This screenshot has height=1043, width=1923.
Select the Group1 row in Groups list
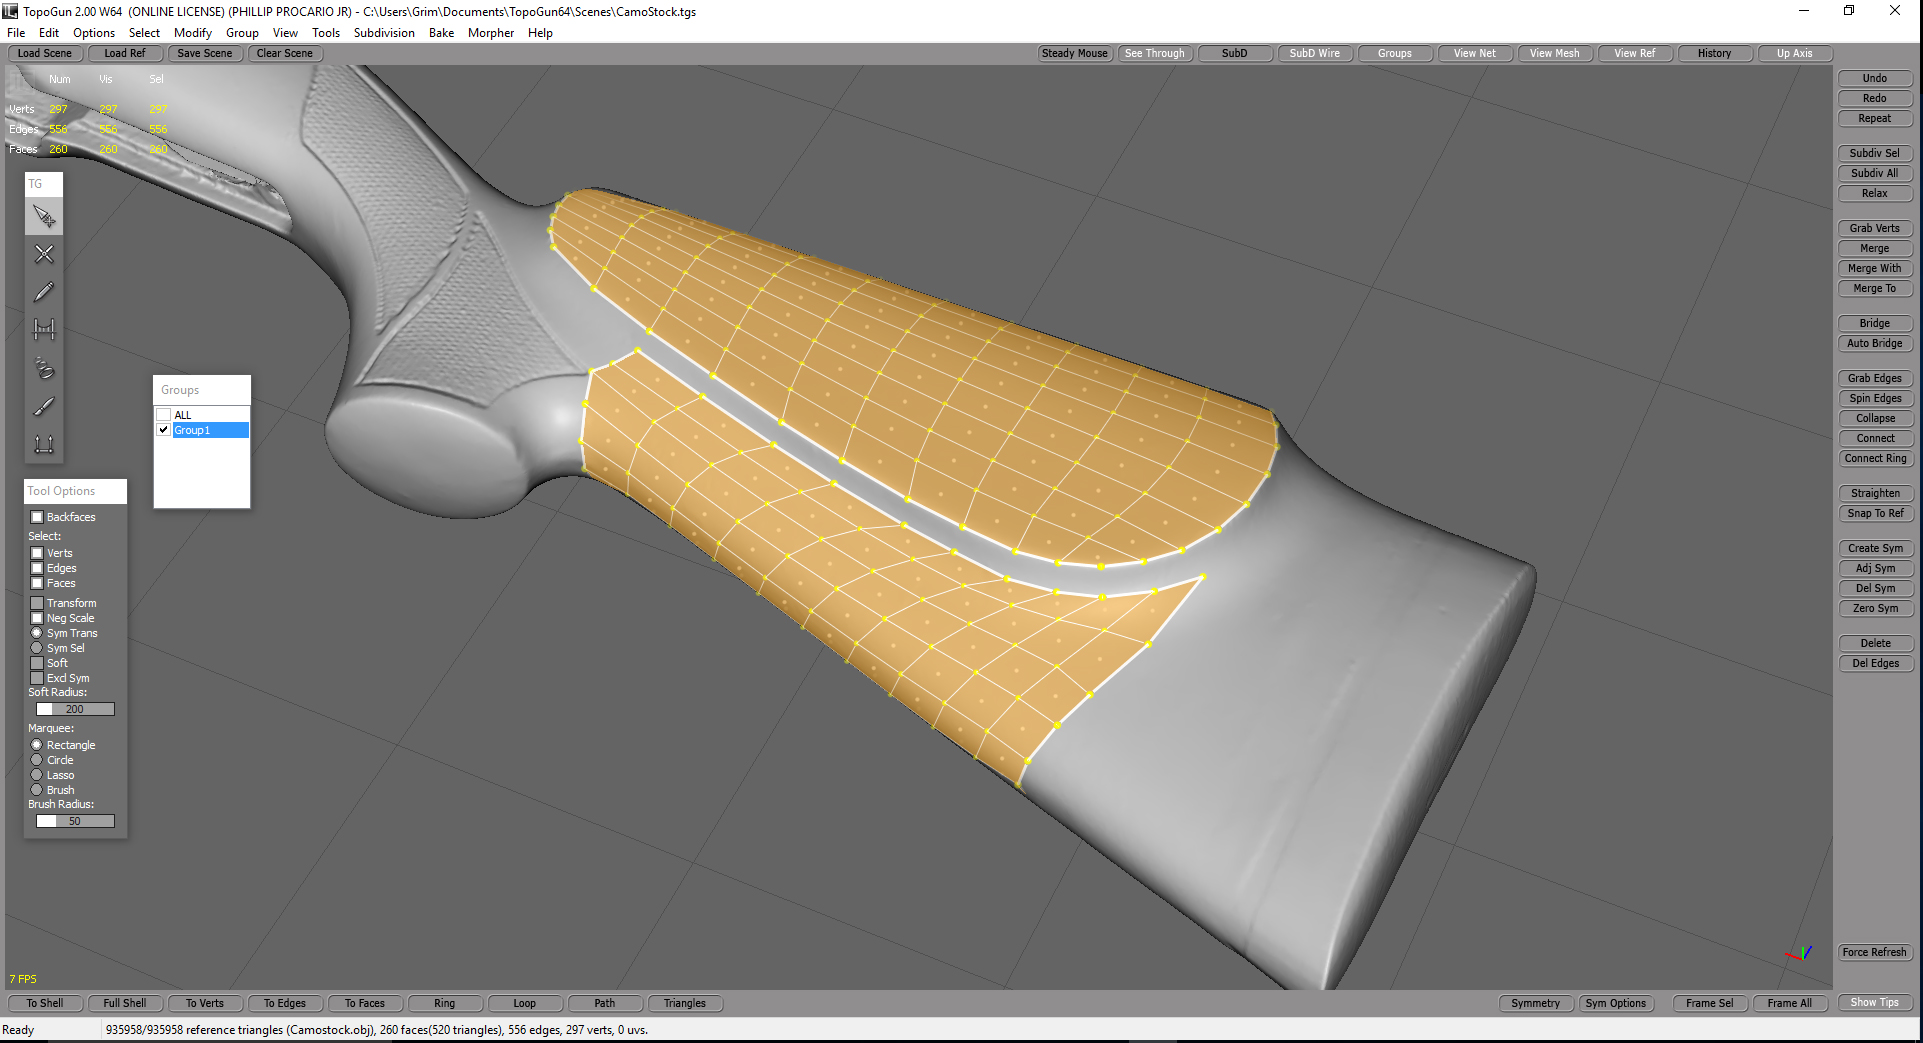(210, 430)
